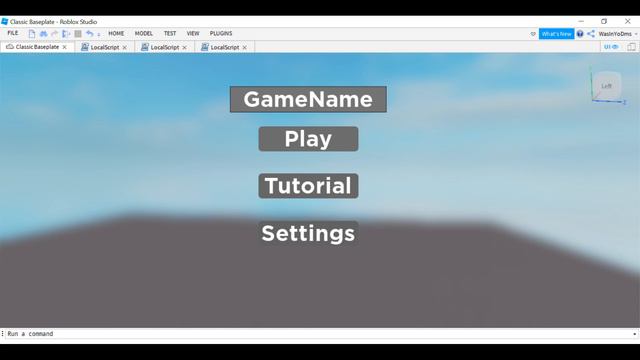
Task: Click the Share icon
Action: click(x=591, y=34)
